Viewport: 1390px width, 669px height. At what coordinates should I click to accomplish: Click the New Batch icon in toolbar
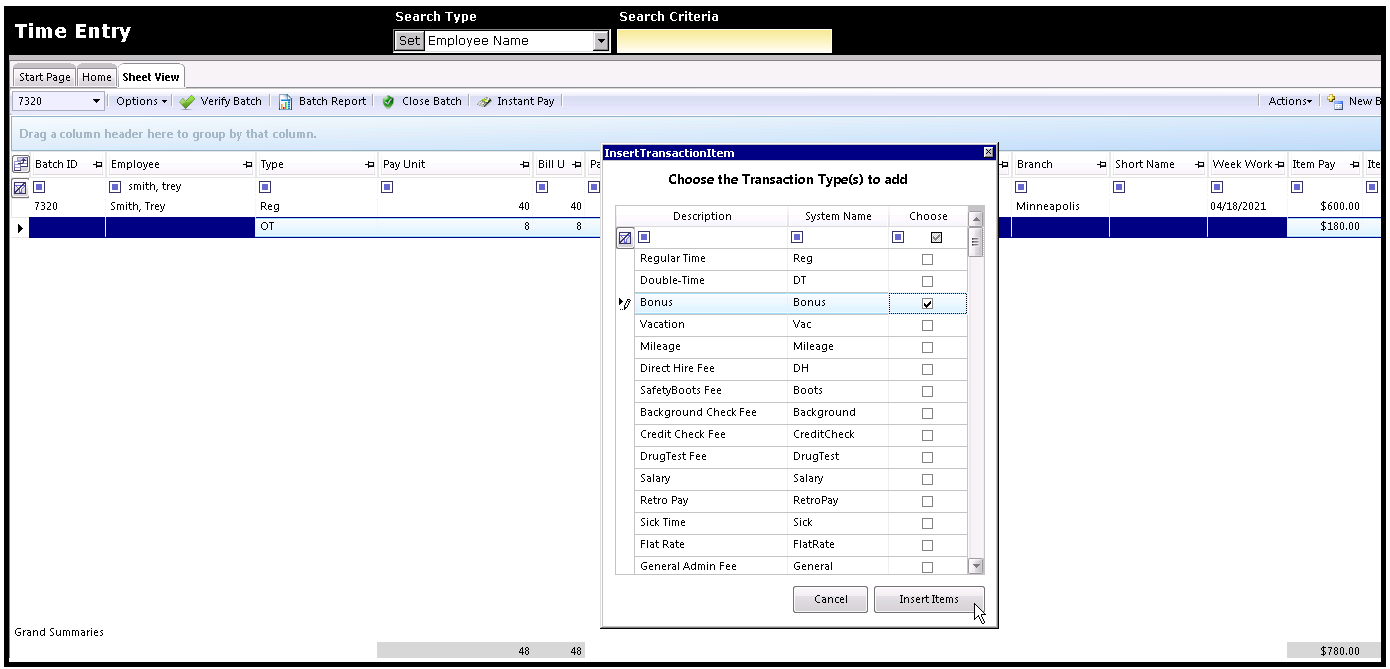(1335, 101)
